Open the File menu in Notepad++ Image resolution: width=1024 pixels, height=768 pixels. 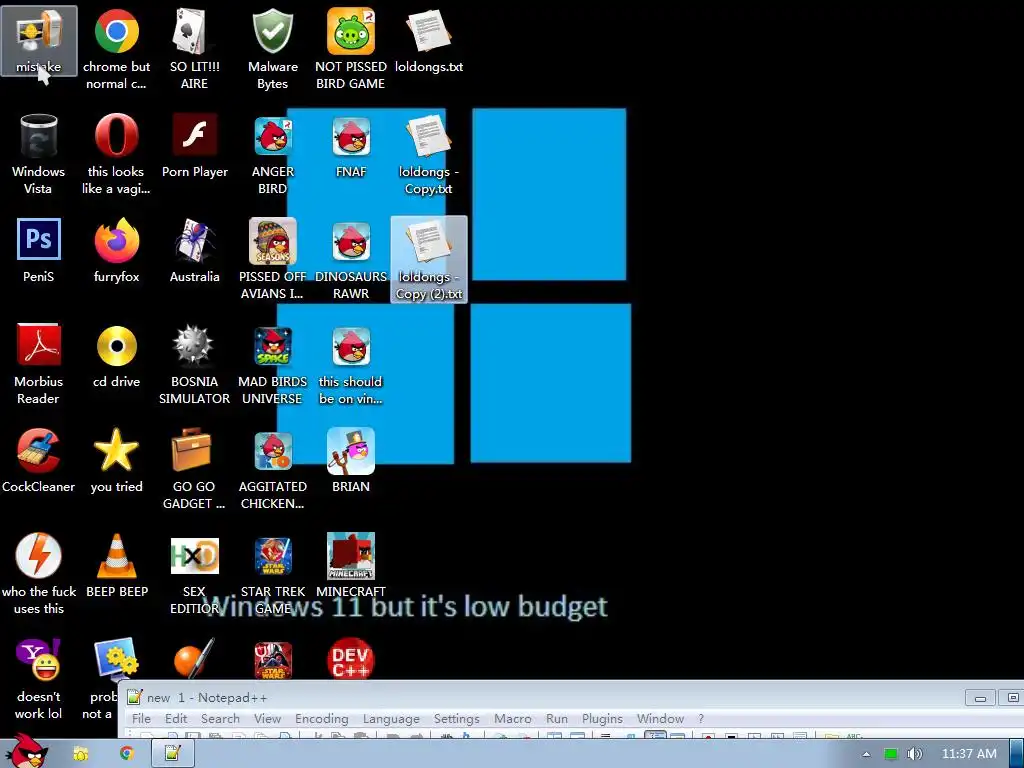(141, 718)
